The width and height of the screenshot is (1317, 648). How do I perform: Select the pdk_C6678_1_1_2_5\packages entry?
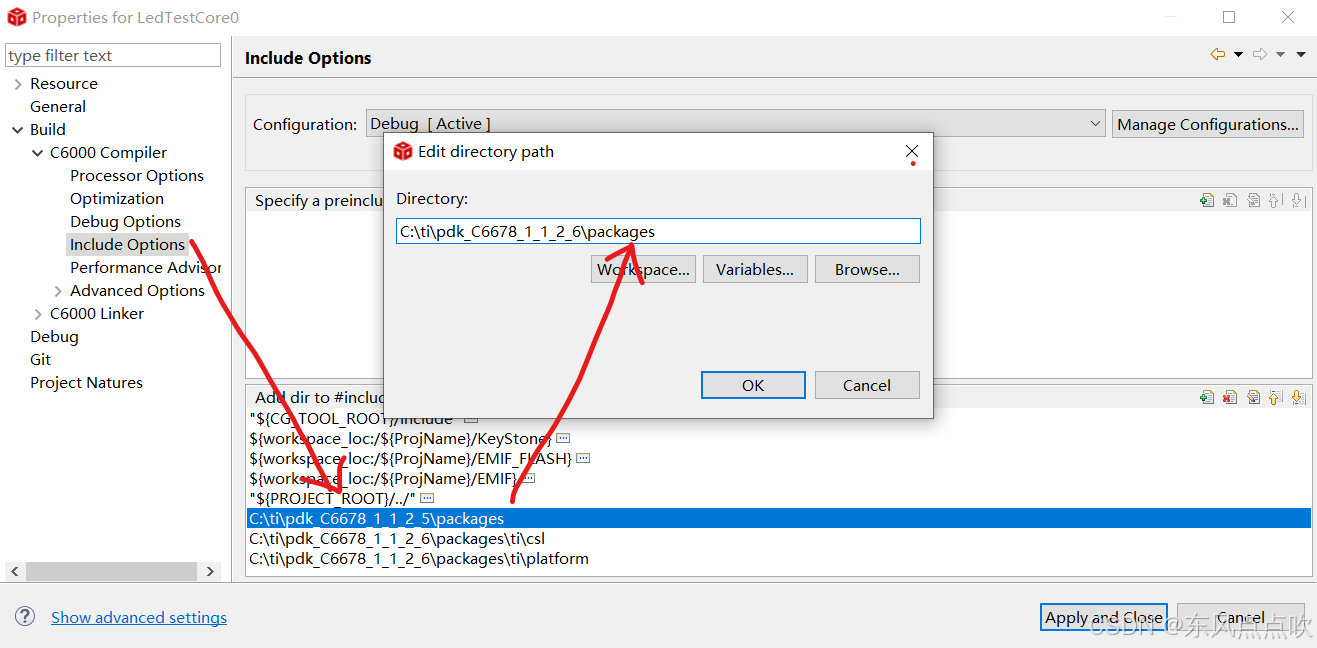[778, 518]
